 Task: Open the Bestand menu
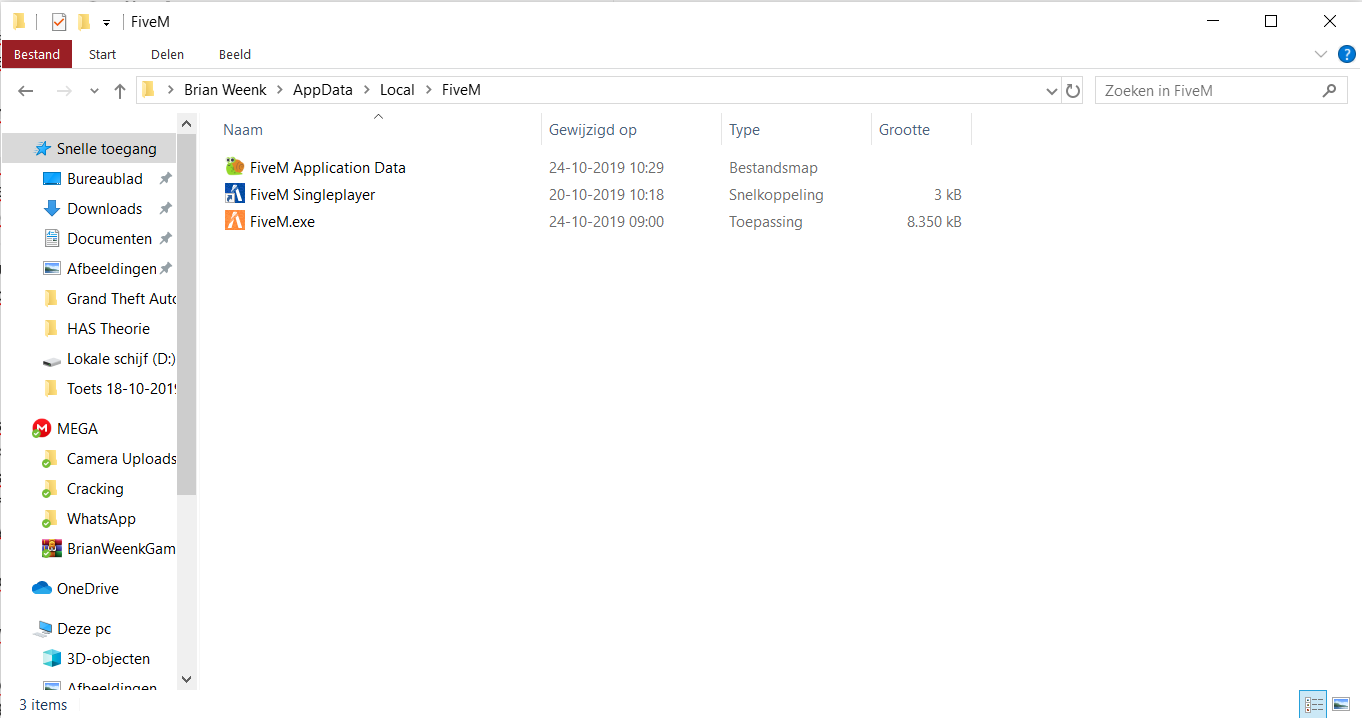pos(37,55)
